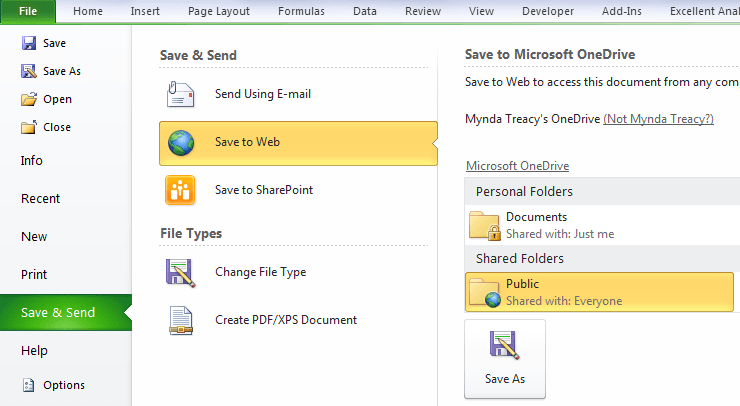Select Recent in the File menu
740x406 pixels.
click(x=41, y=198)
